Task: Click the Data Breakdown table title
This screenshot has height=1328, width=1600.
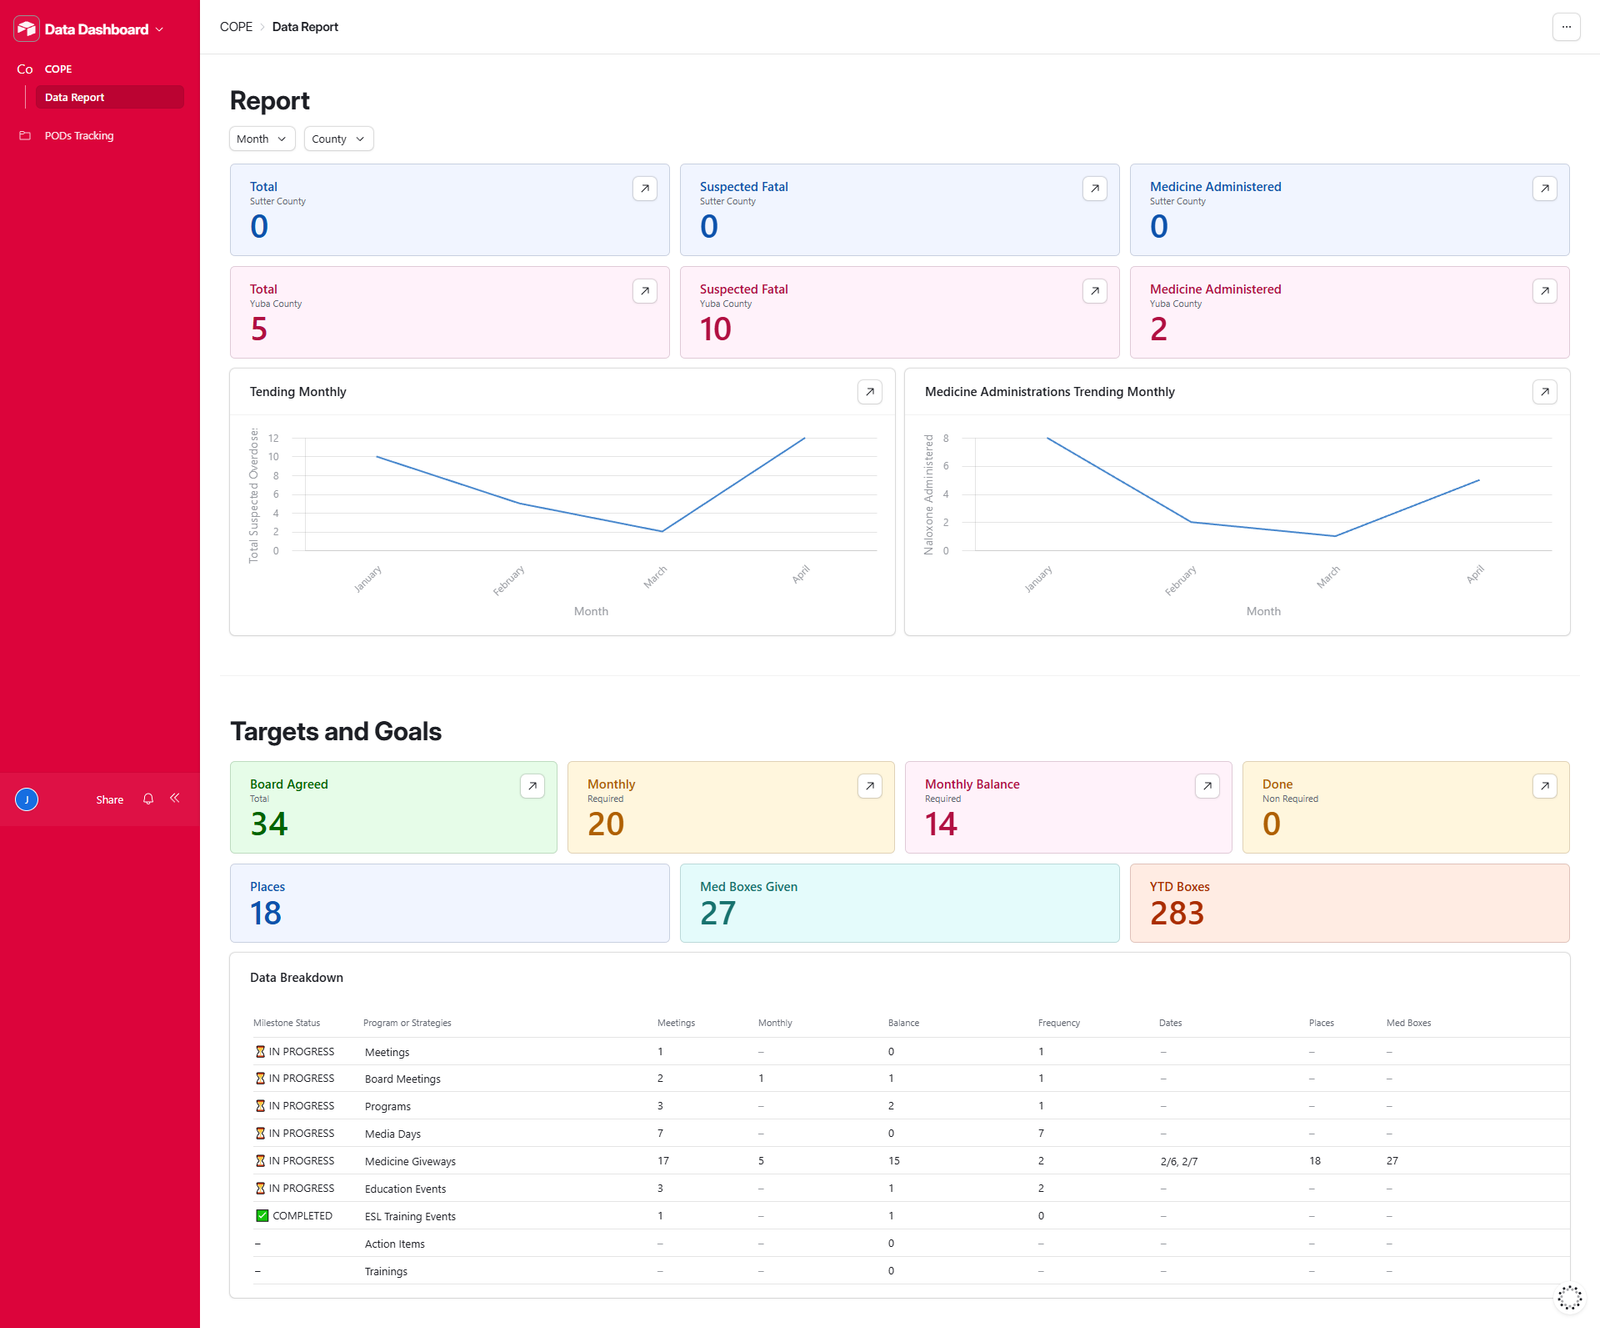Action: click(x=296, y=978)
